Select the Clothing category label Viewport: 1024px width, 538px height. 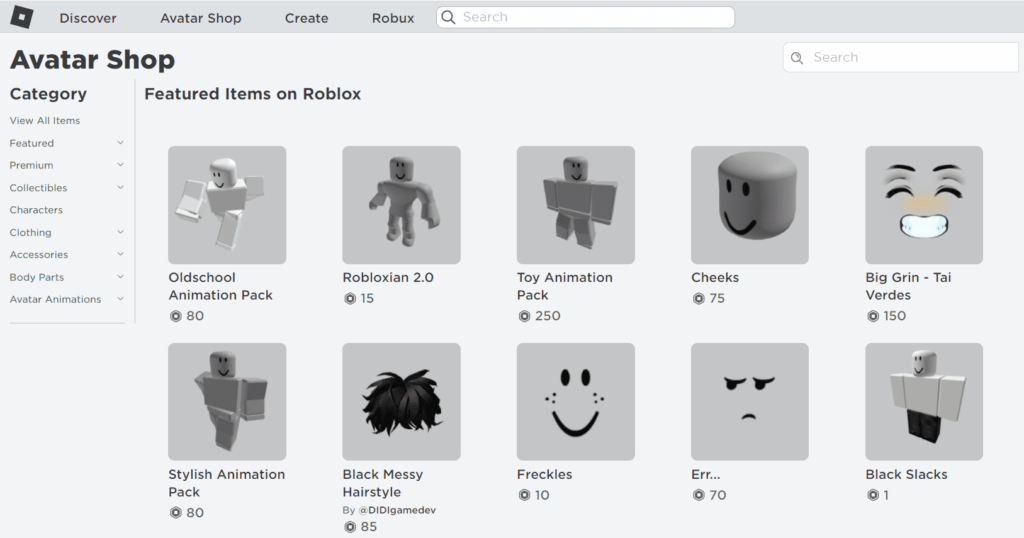click(x=30, y=232)
